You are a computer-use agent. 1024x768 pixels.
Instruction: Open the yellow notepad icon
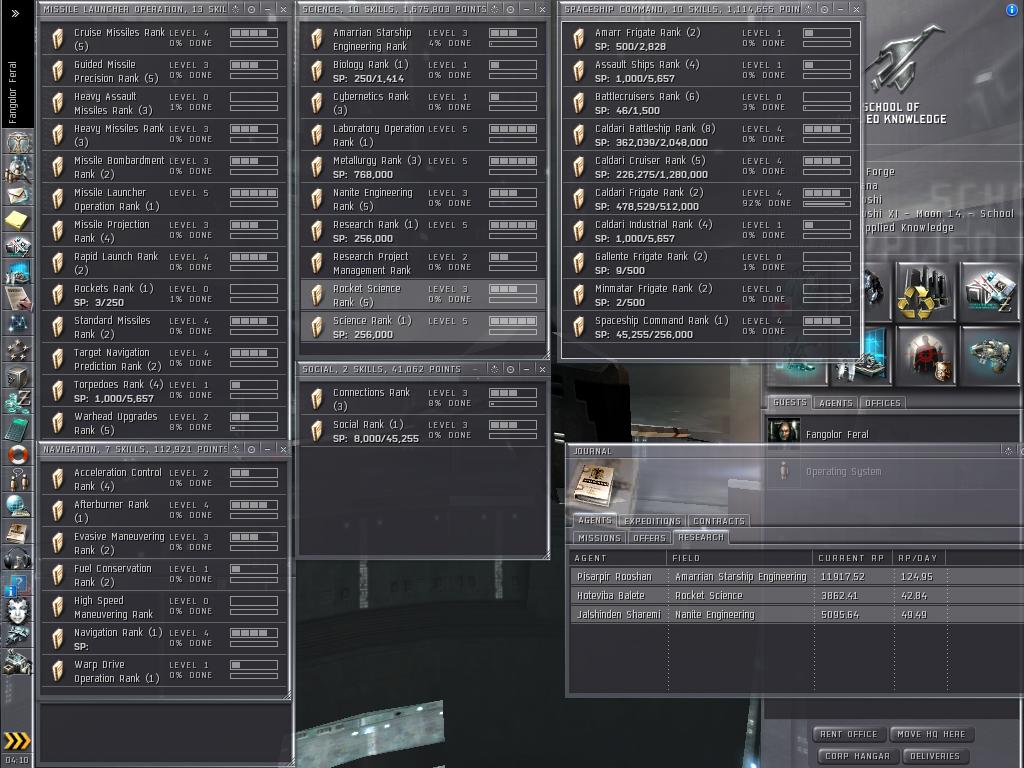18,221
